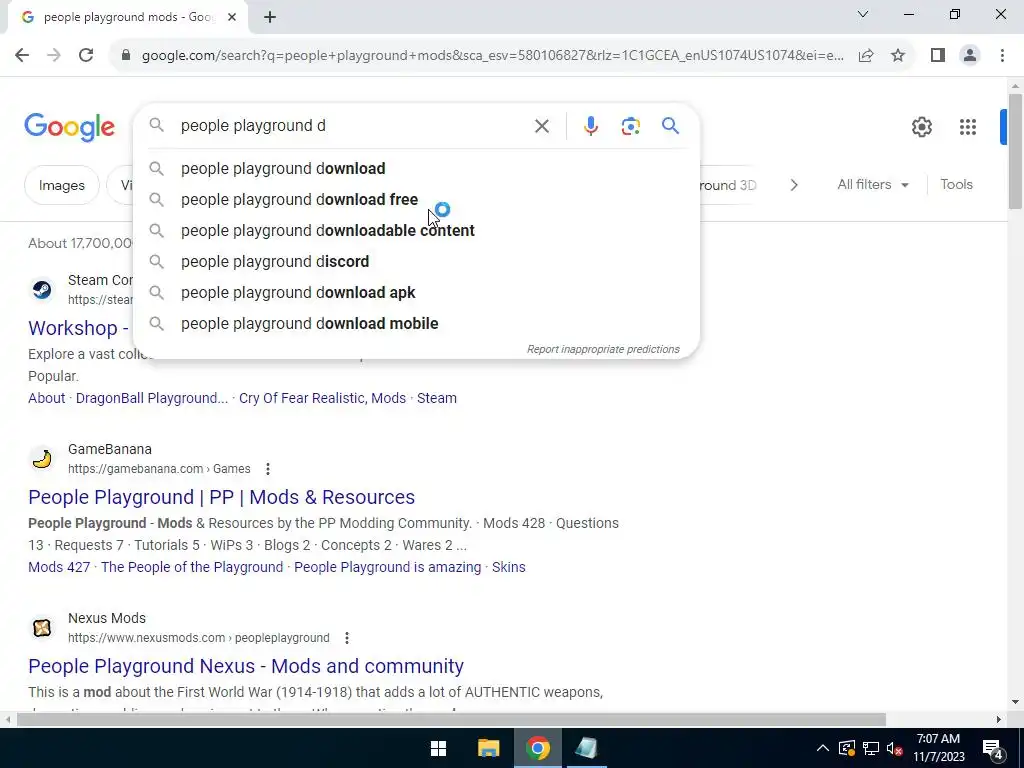Click the taskbar clock showing 7:07 AM

click(938, 748)
